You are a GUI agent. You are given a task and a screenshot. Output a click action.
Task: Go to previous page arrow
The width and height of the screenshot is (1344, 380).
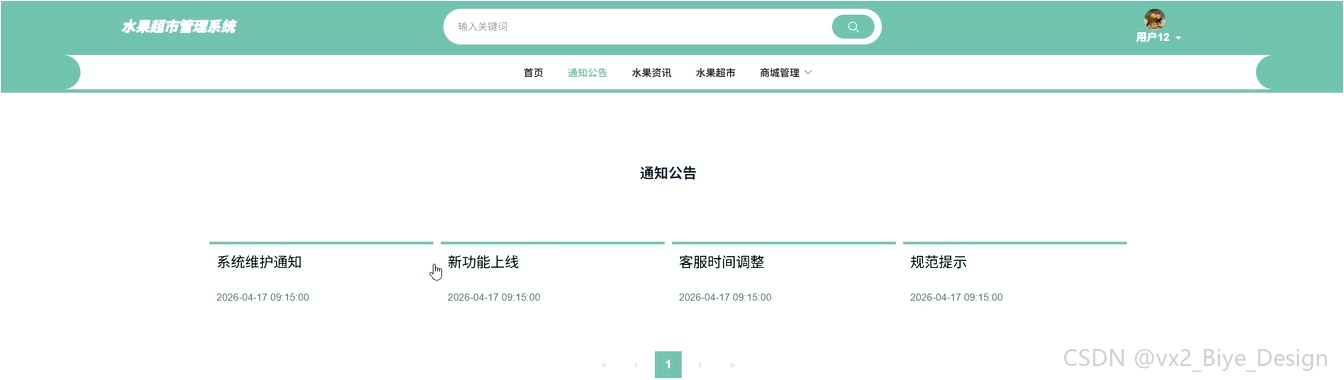click(x=636, y=365)
